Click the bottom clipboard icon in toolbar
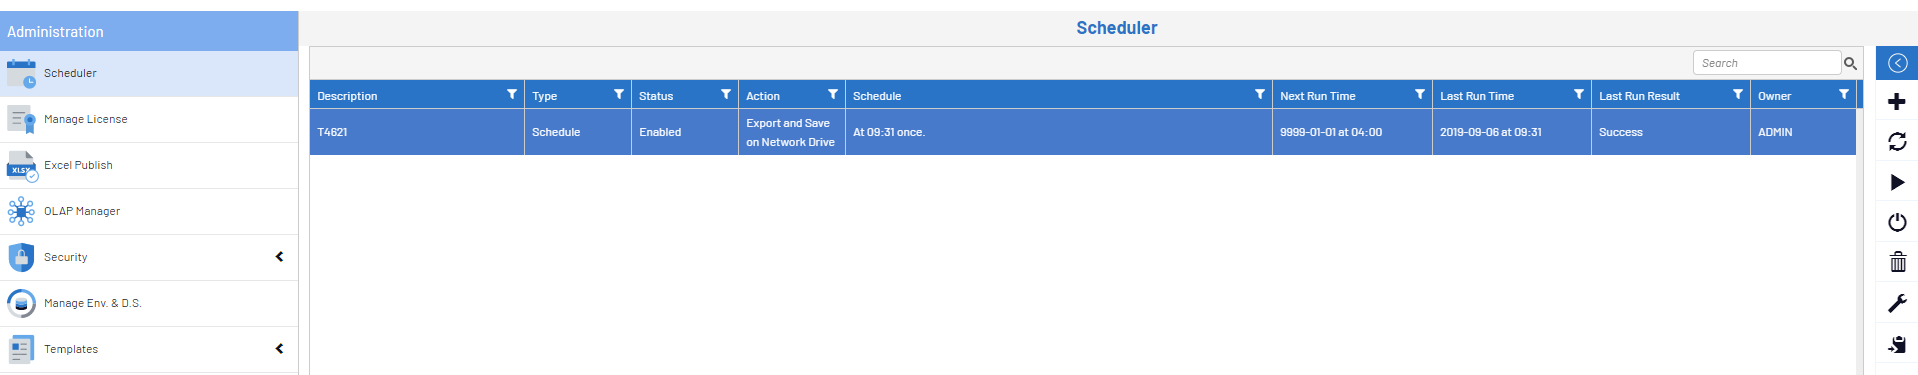Viewport: 1918px width, 375px height. tap(1897, 345)
